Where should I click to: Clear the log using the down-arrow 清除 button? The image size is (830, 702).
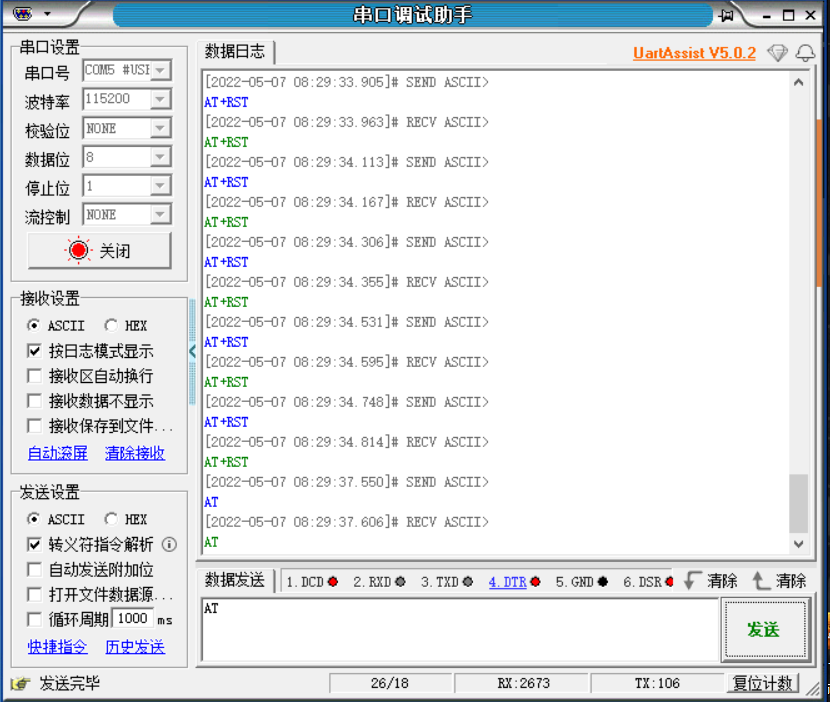pyautogui.click(x=710, y=581)
